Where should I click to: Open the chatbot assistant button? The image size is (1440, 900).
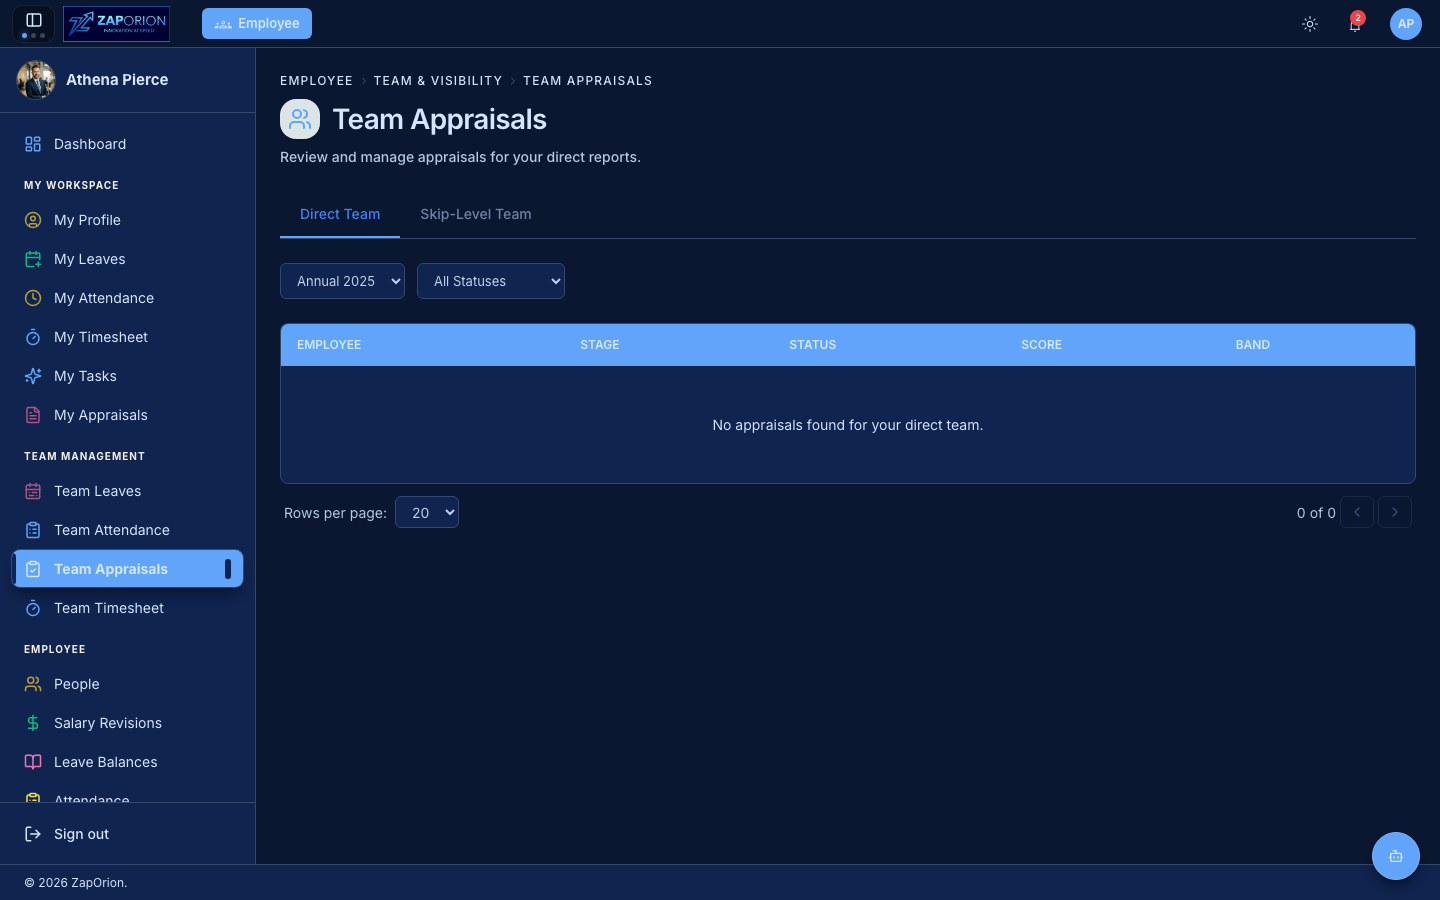[x=1396, y=856]
